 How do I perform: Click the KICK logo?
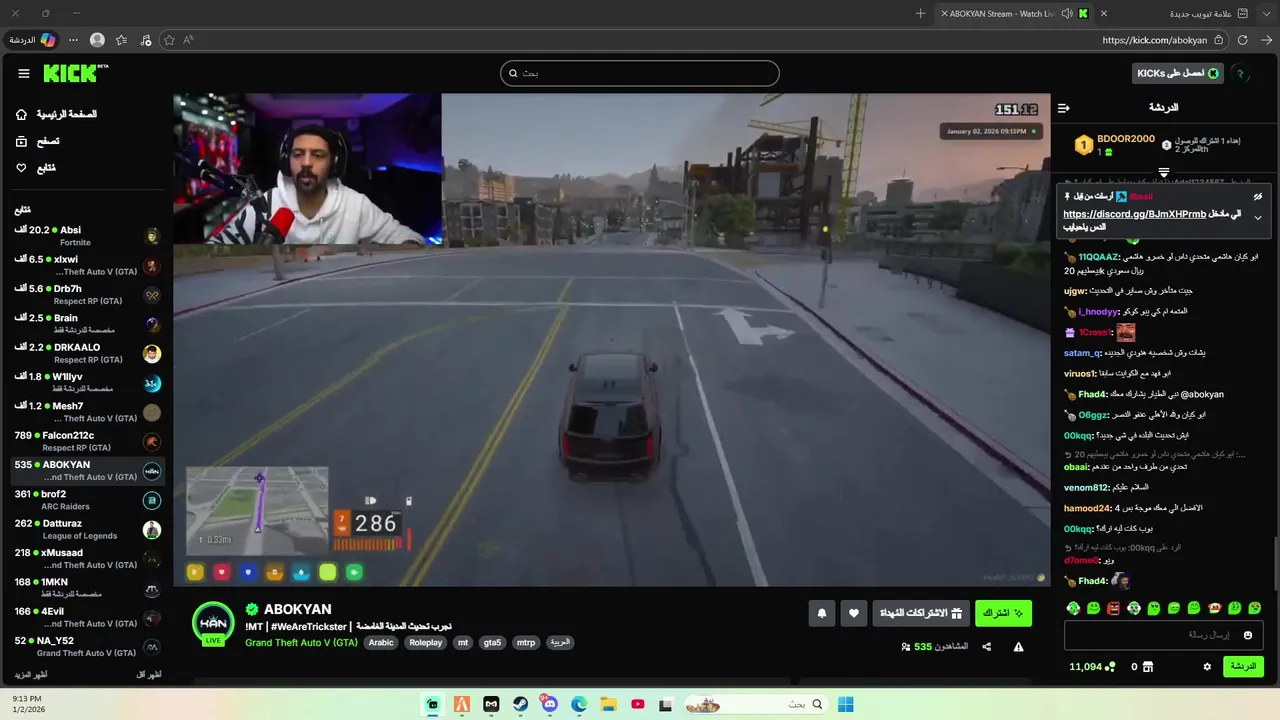click(74, 73)
